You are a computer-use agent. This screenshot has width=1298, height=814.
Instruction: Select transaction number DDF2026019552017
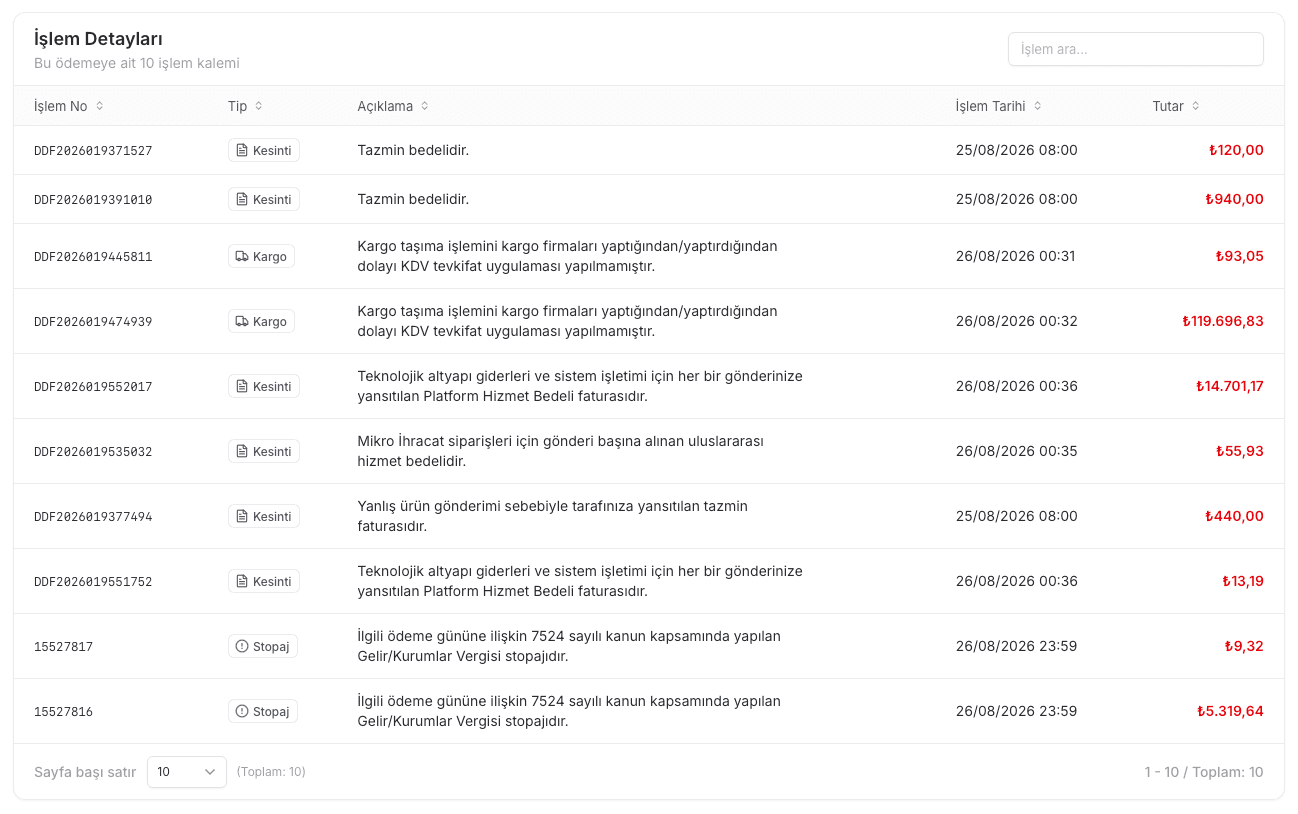(x=93, y=387)
